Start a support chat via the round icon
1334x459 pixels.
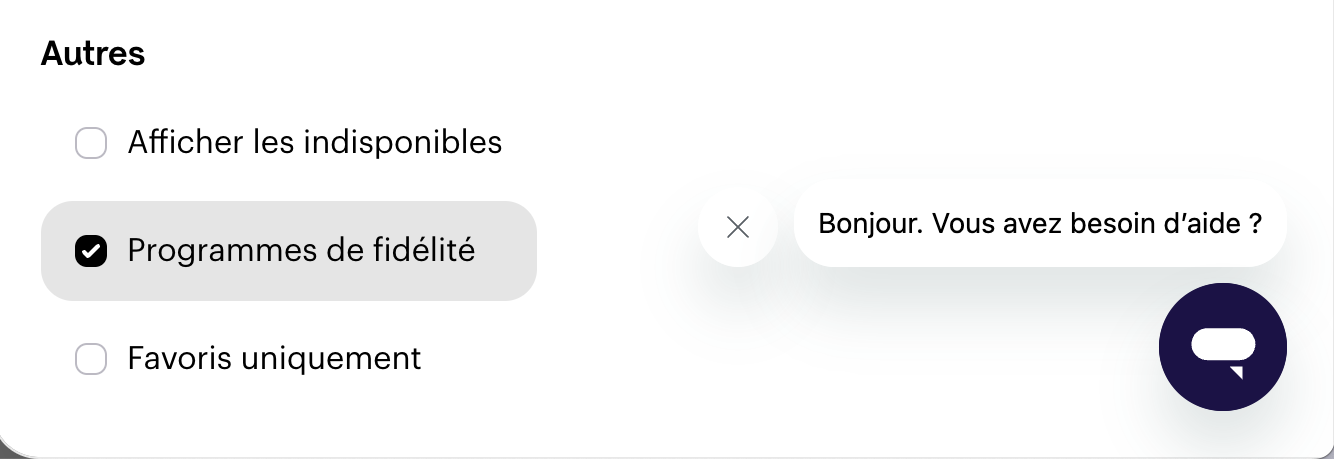1222,347
